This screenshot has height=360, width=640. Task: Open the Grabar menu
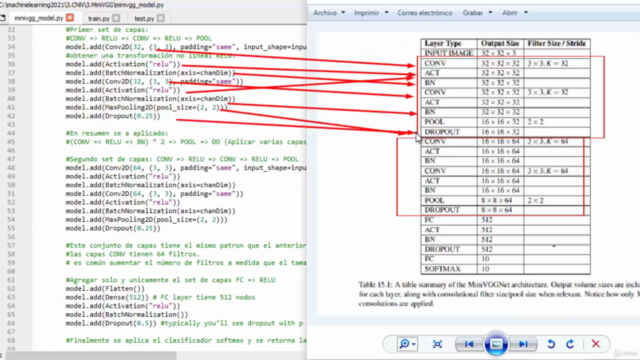click(473, 13)
